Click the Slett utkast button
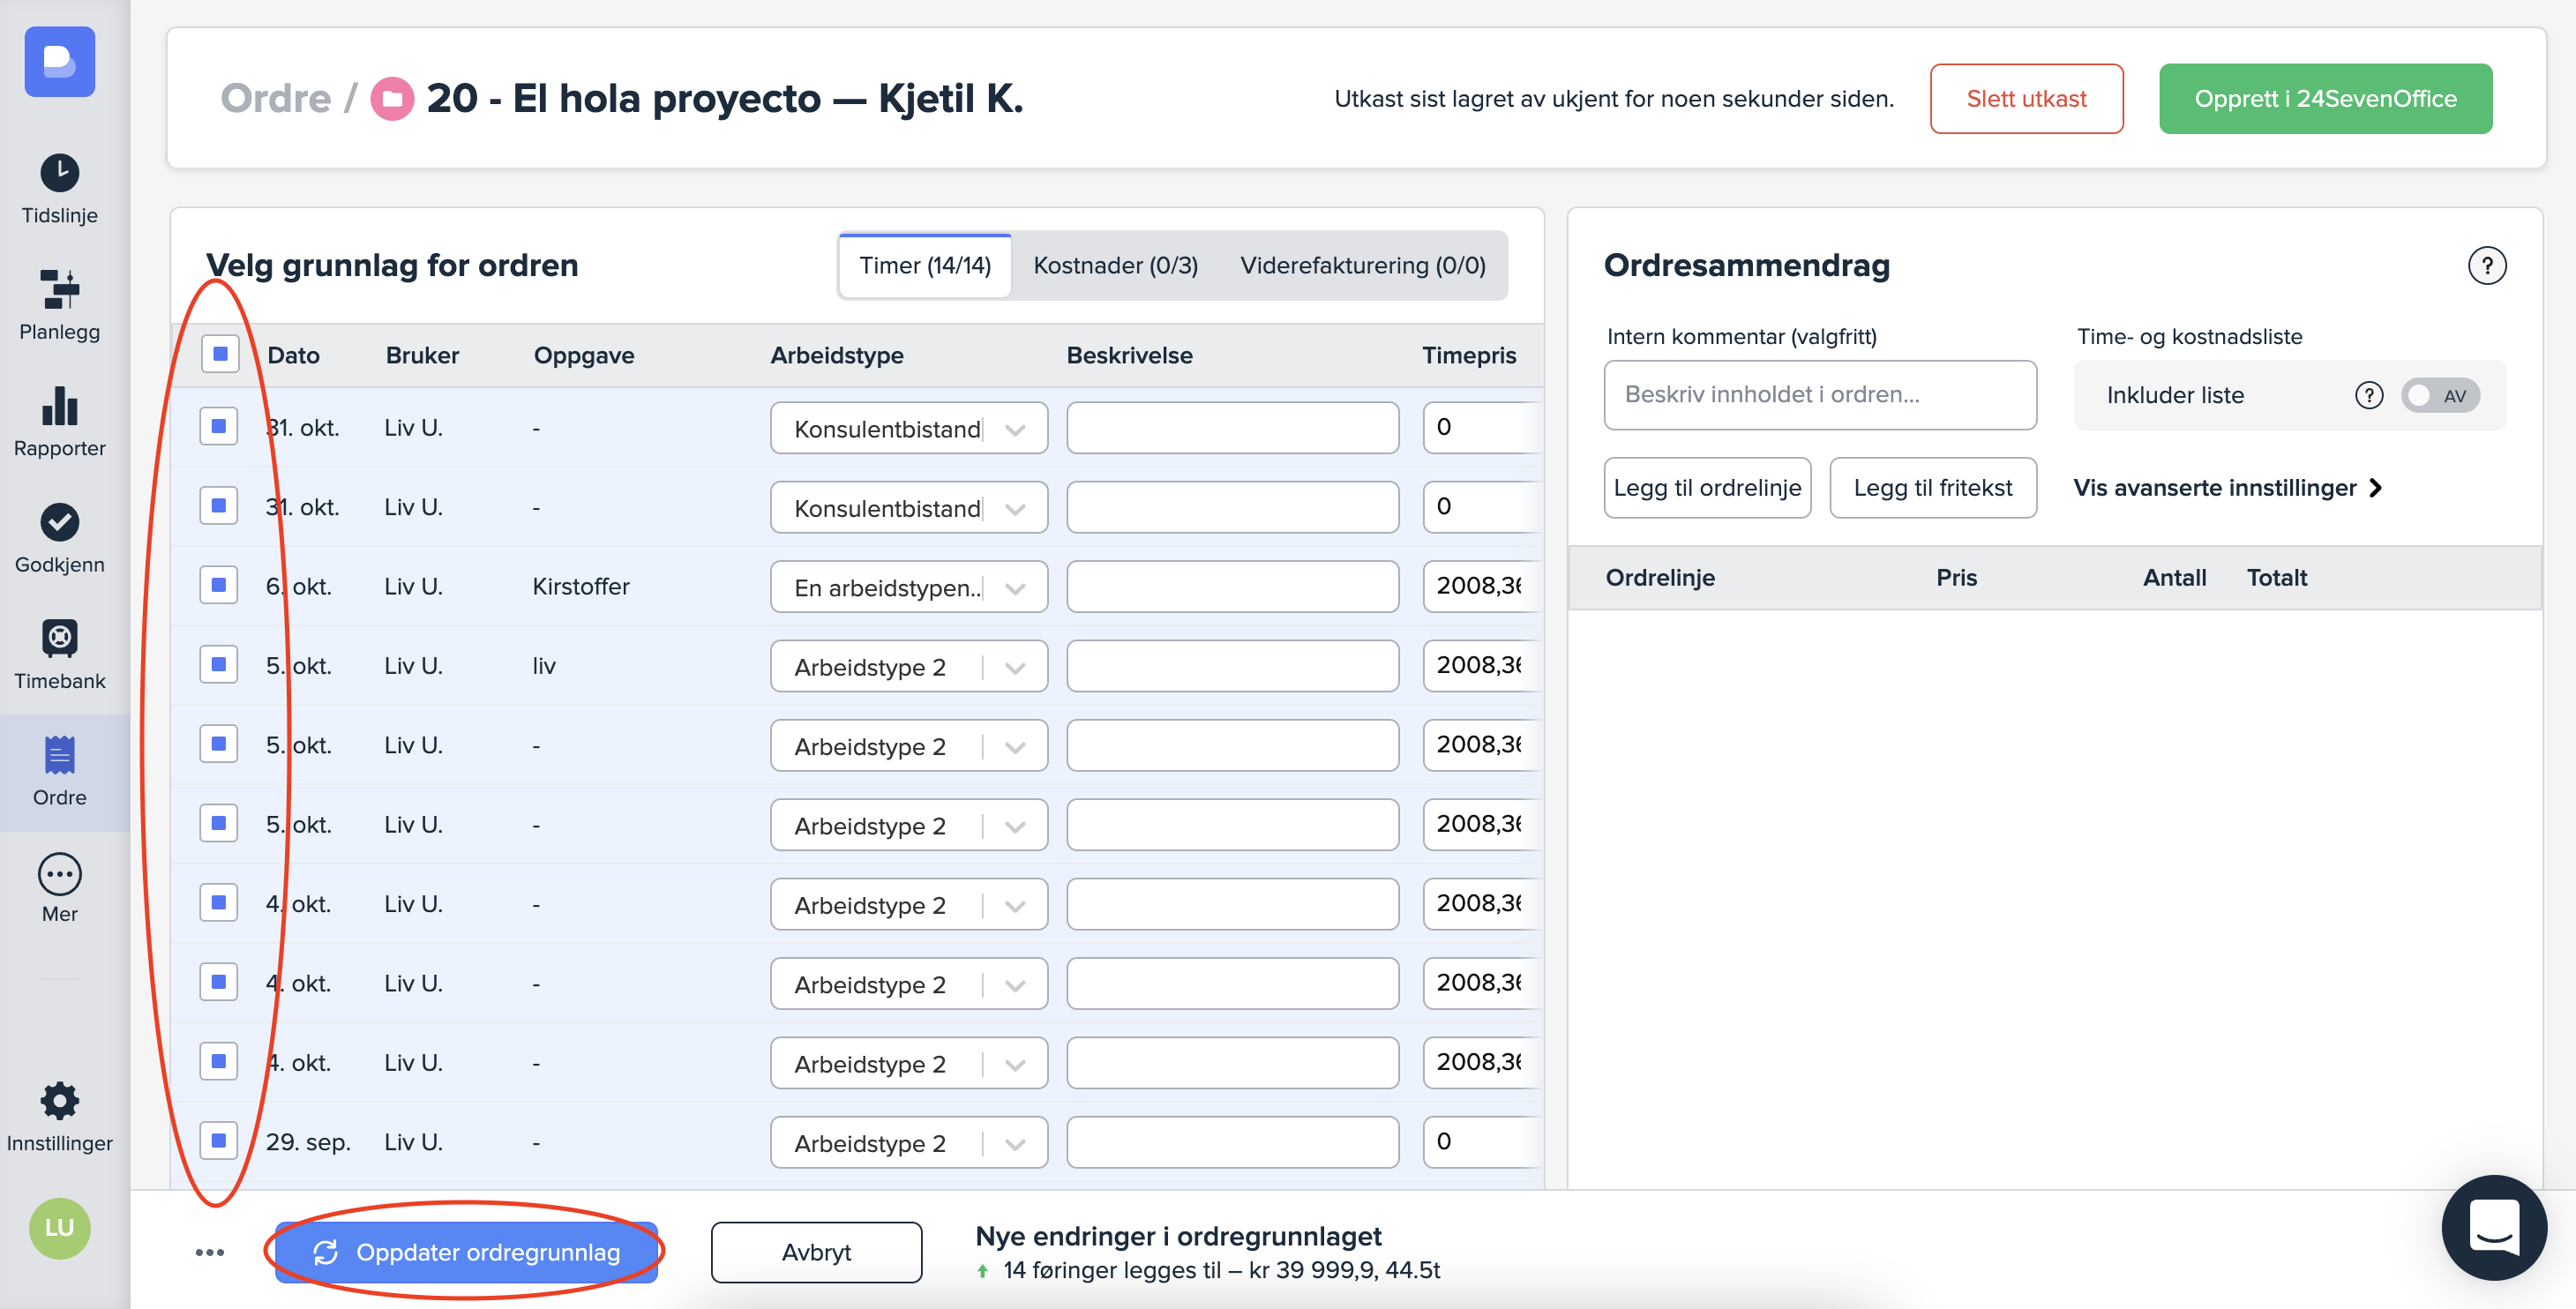The image size is (2576, 1309). point(2025,99)
